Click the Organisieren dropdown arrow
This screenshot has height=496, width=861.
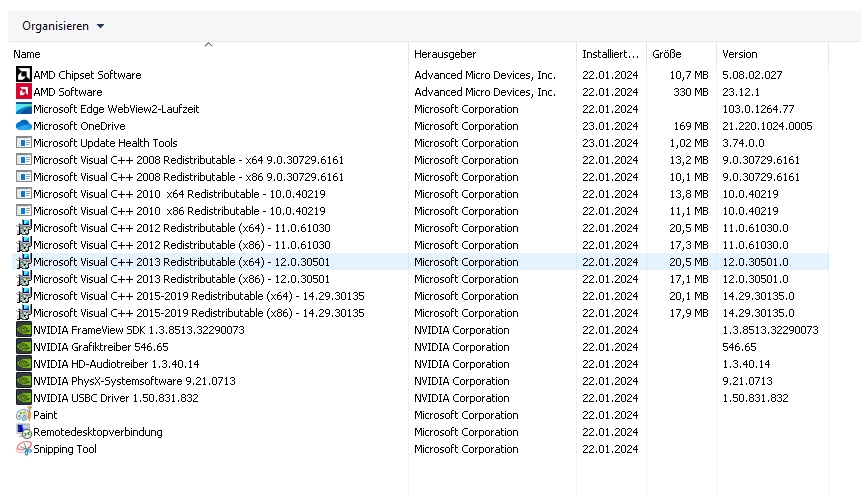coord(100,26)
